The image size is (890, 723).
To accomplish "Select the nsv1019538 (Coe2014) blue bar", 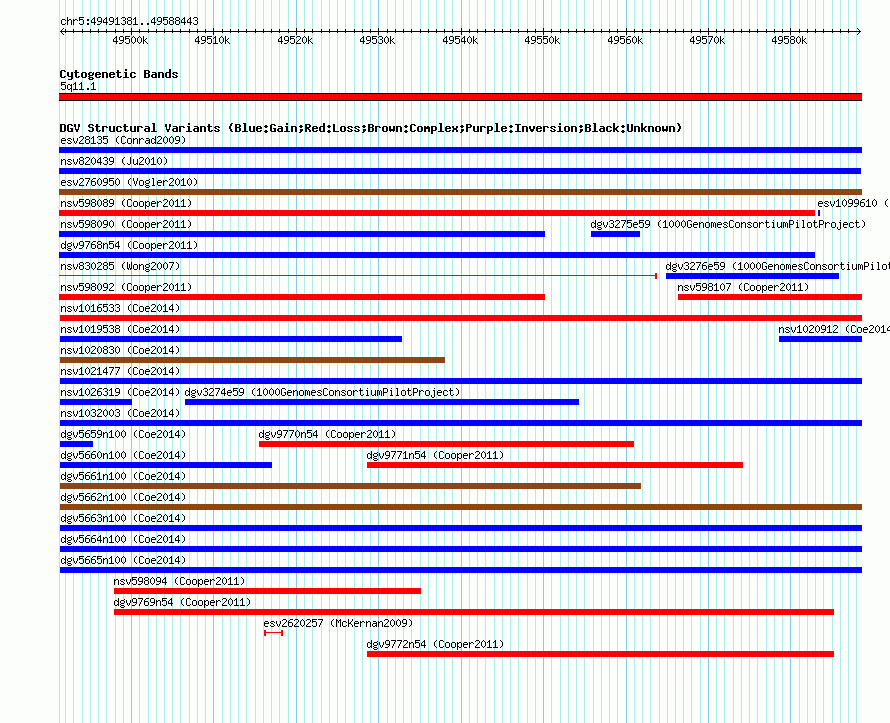I will (230, 339).
